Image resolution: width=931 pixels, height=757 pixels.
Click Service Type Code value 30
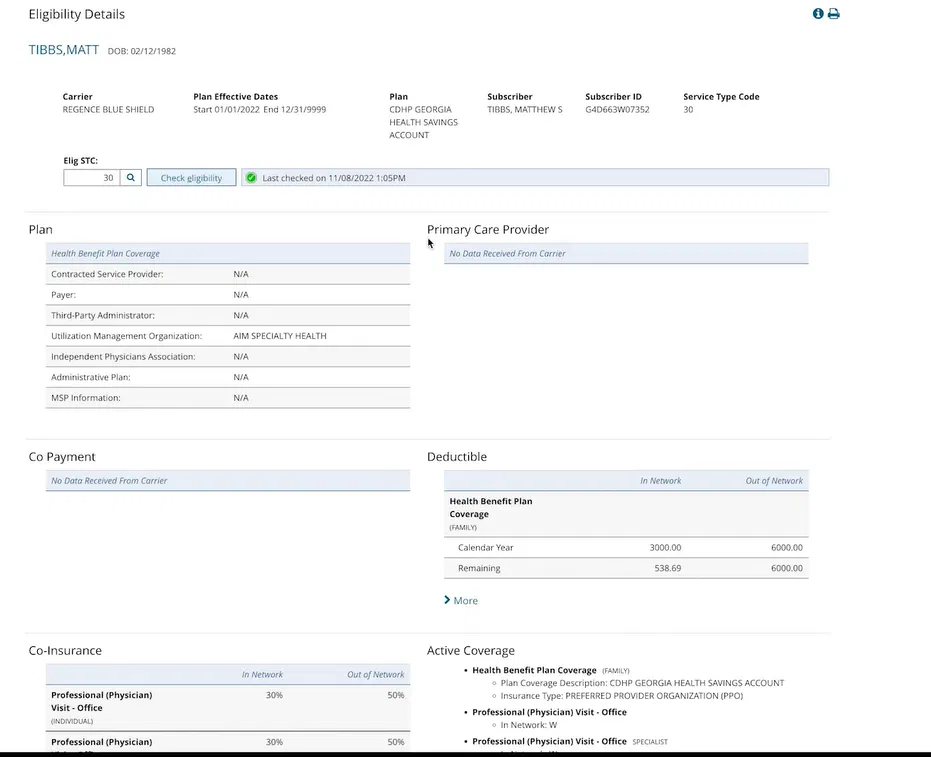(688, 109)
